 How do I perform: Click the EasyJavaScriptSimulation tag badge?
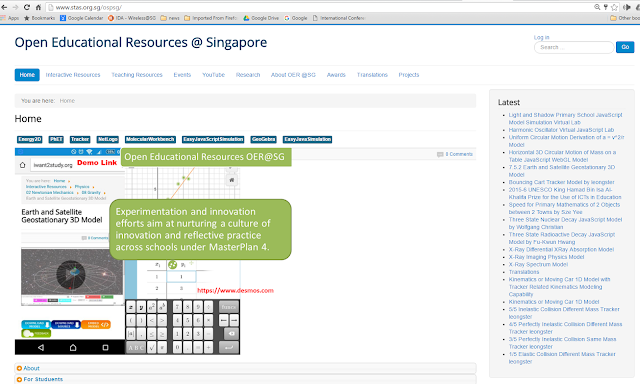point(213,139)
